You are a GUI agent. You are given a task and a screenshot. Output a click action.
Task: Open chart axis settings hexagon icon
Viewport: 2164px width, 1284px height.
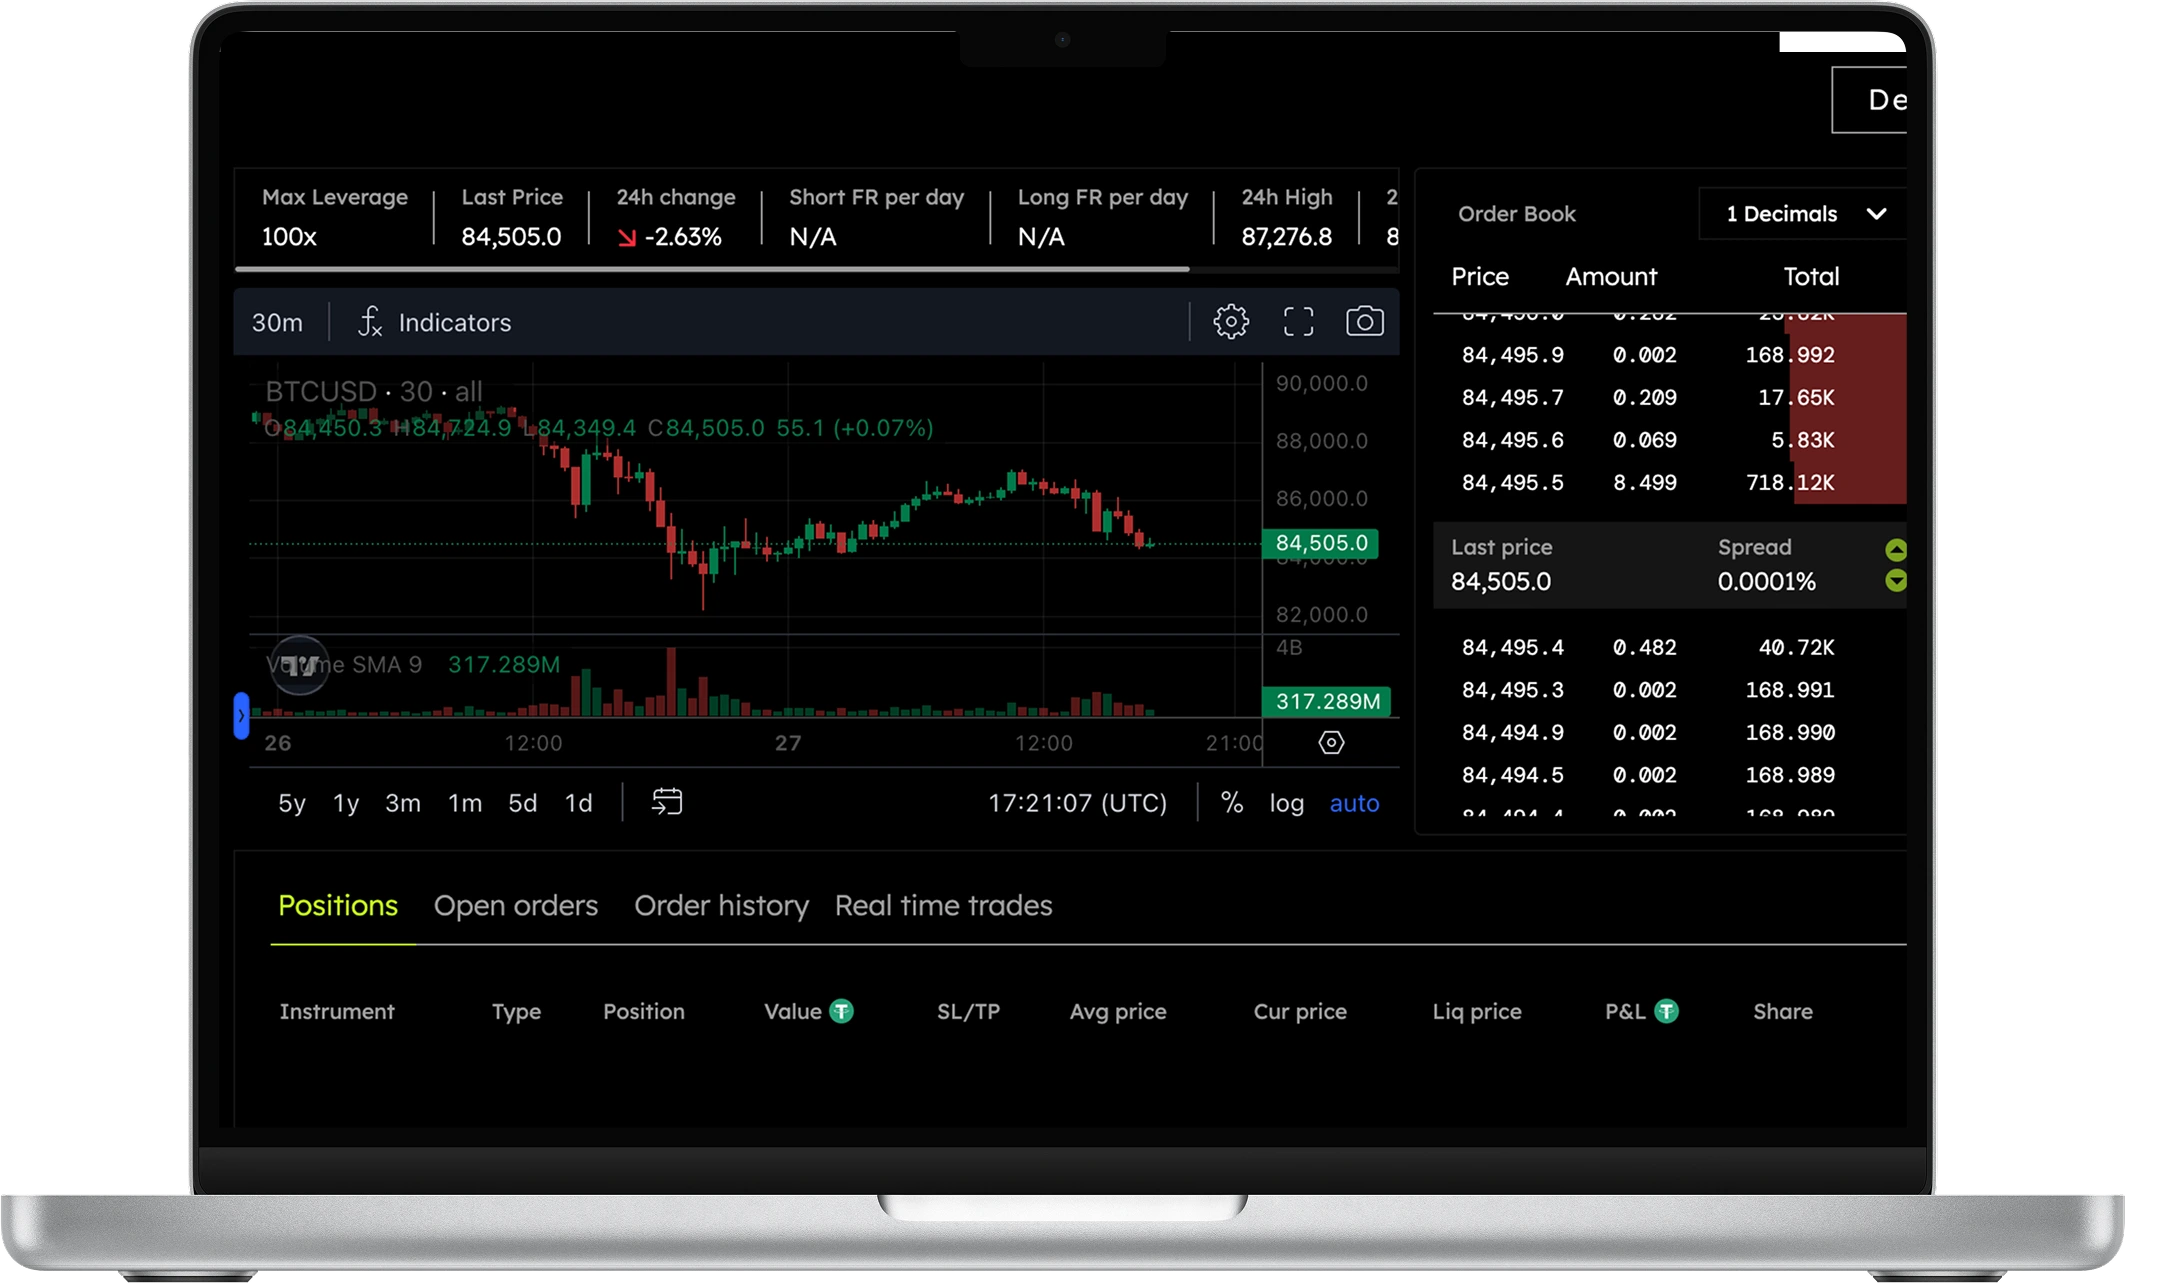tap(1331, 743)
